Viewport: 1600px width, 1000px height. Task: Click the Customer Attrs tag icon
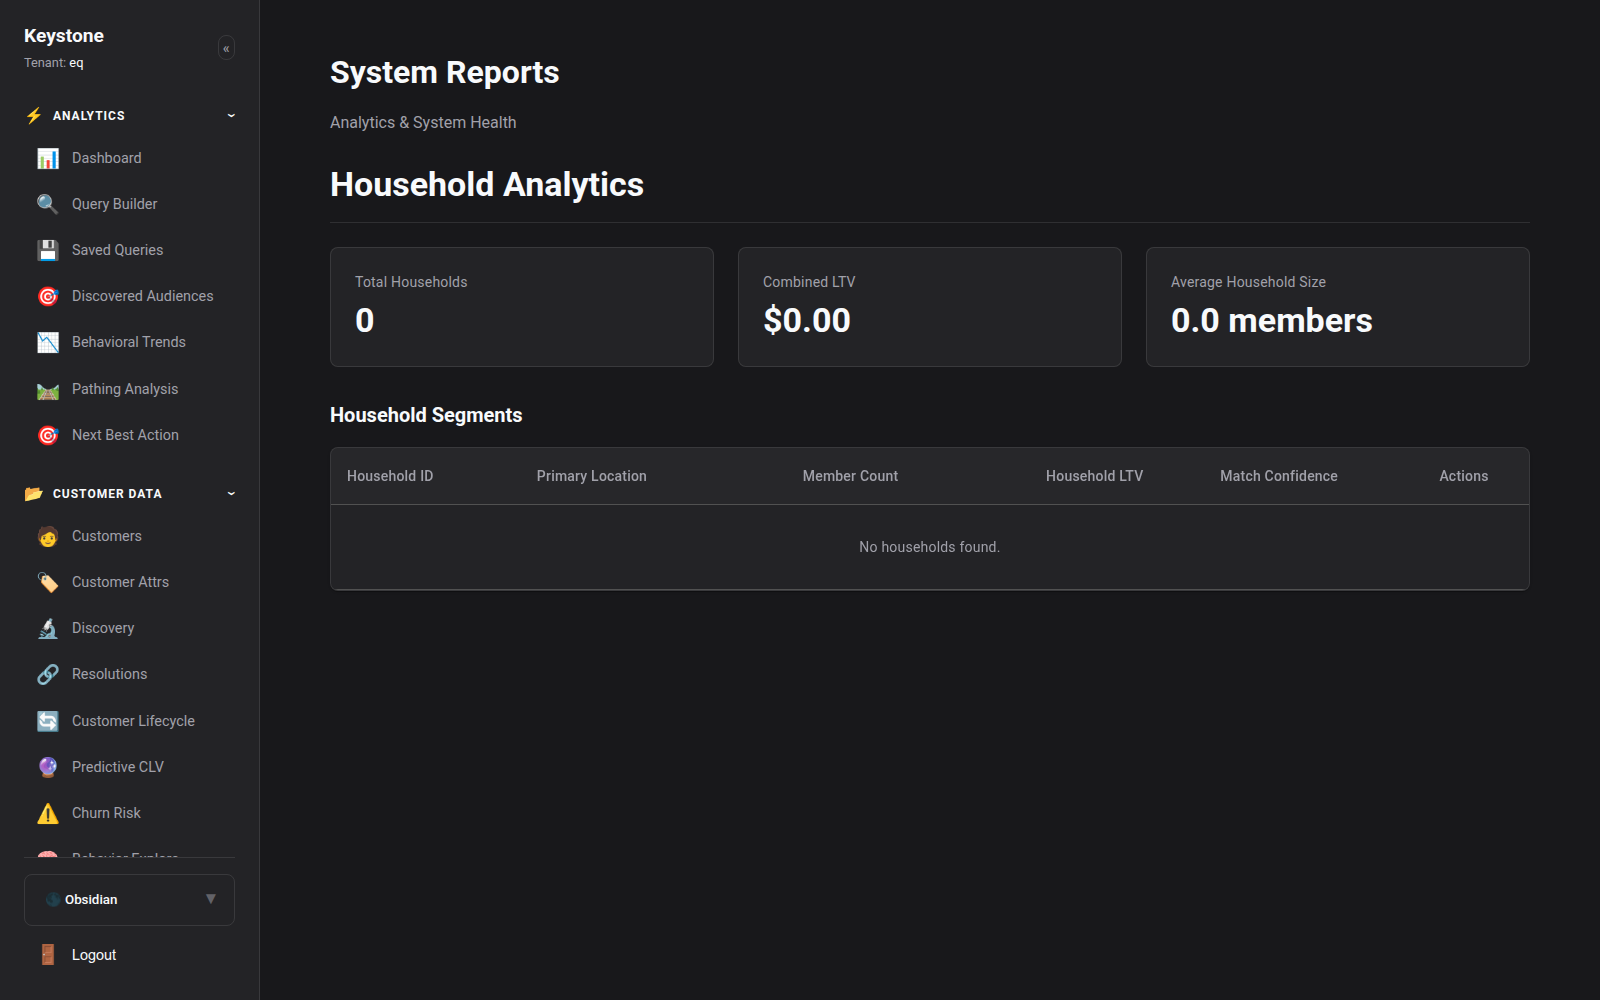tap(48, 582)
